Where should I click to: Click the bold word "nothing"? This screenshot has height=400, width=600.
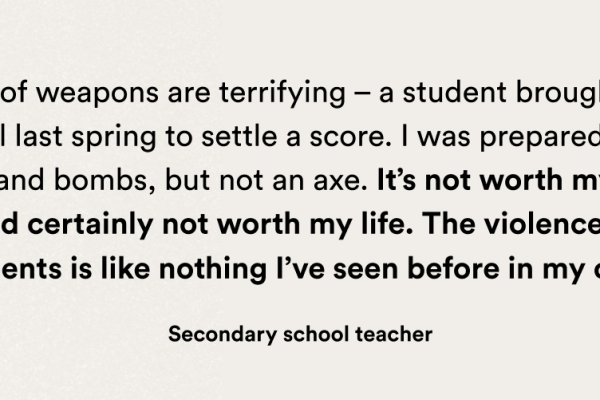coord(212,269)
